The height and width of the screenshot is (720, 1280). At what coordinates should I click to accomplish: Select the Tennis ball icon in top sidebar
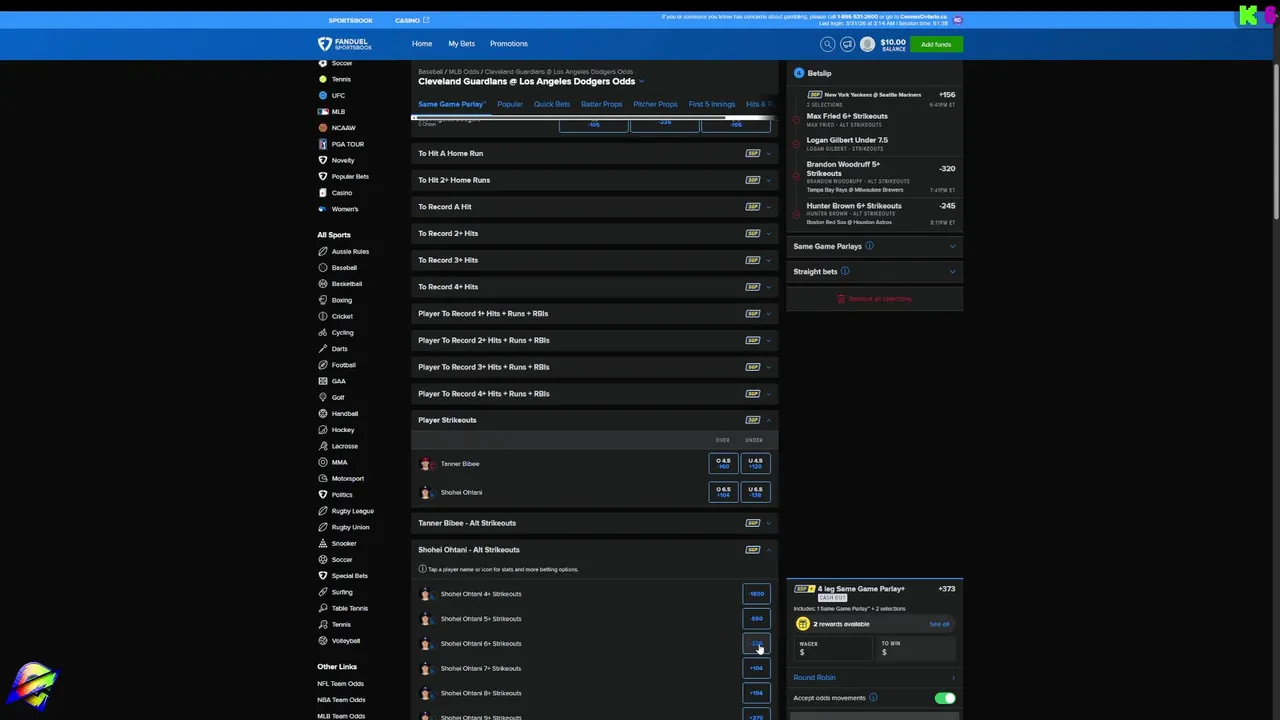323,79
